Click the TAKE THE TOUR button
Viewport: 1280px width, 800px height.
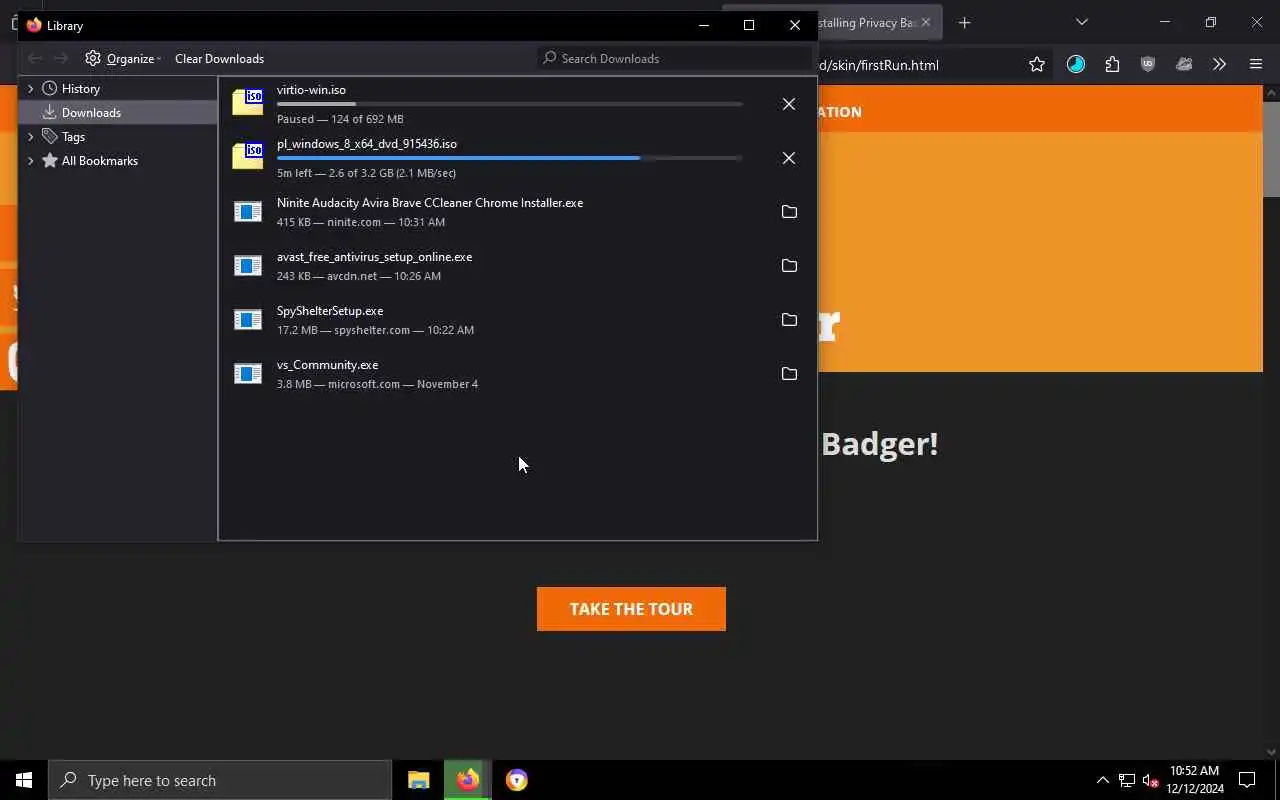[x=631, y=609]
